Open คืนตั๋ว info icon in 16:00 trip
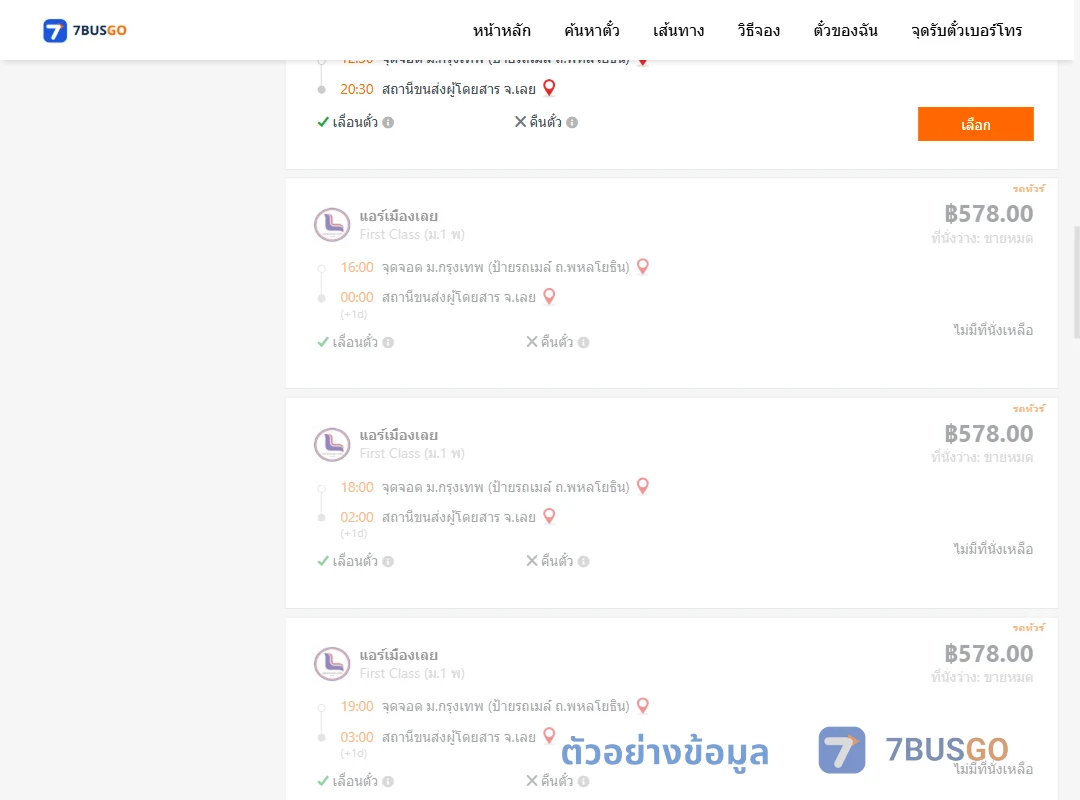 (583, 342)
